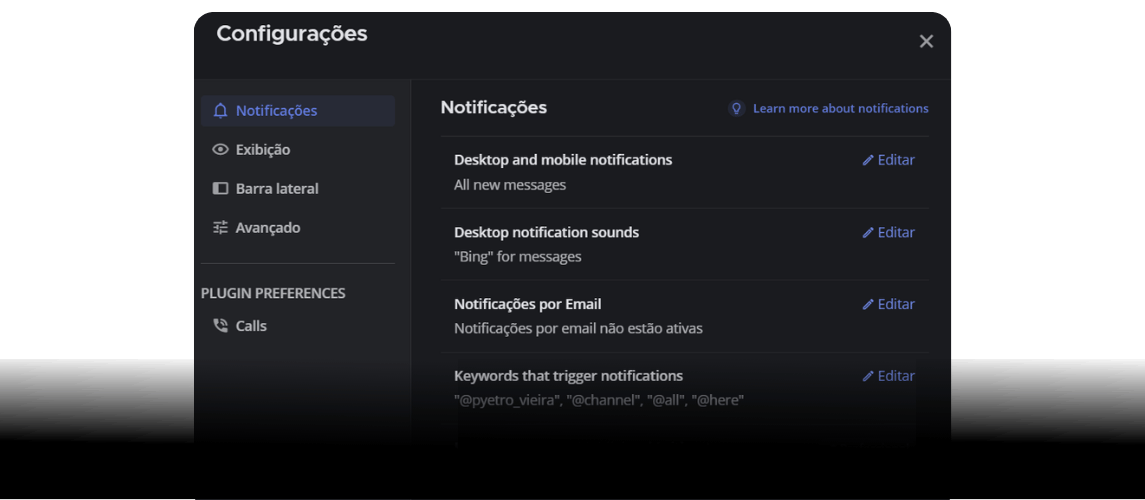The width and height of the screenshot is (1145, 500).
Task: Click the bell icon beside Notificações
Action: pos(220,111)
